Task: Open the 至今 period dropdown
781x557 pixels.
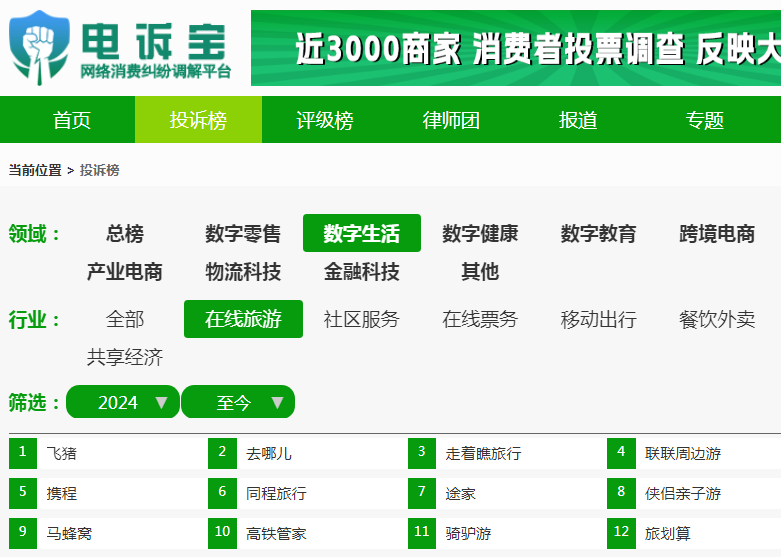Action: 238,402
